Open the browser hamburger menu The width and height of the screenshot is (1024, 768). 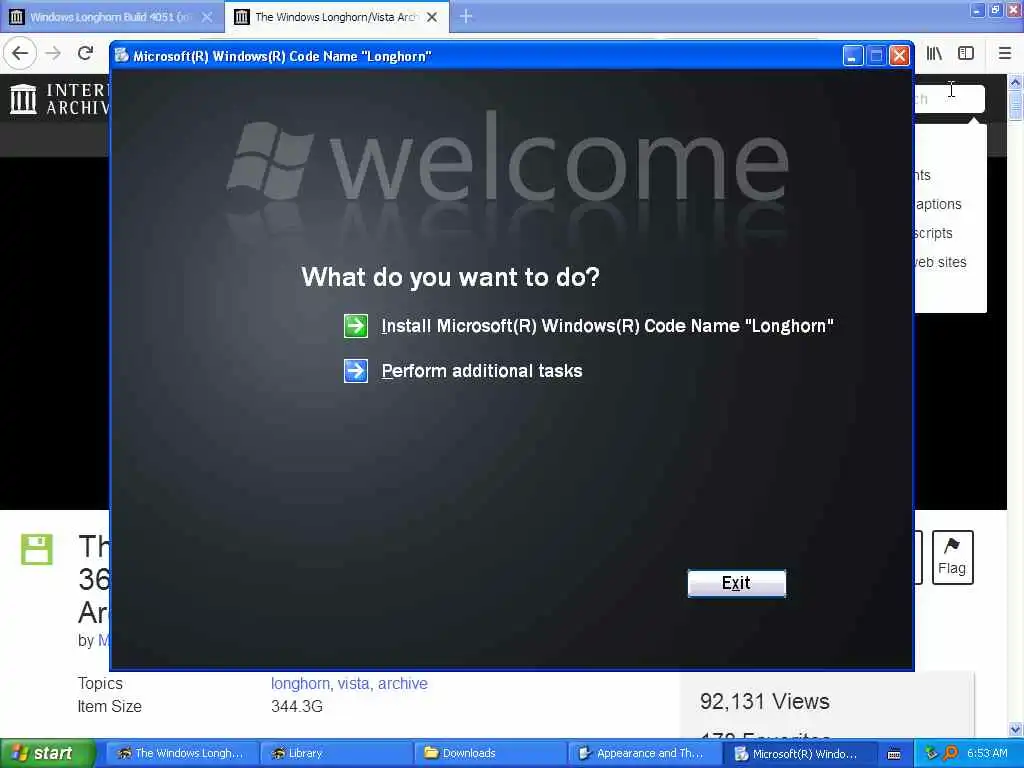click(x=1005, y=54)
